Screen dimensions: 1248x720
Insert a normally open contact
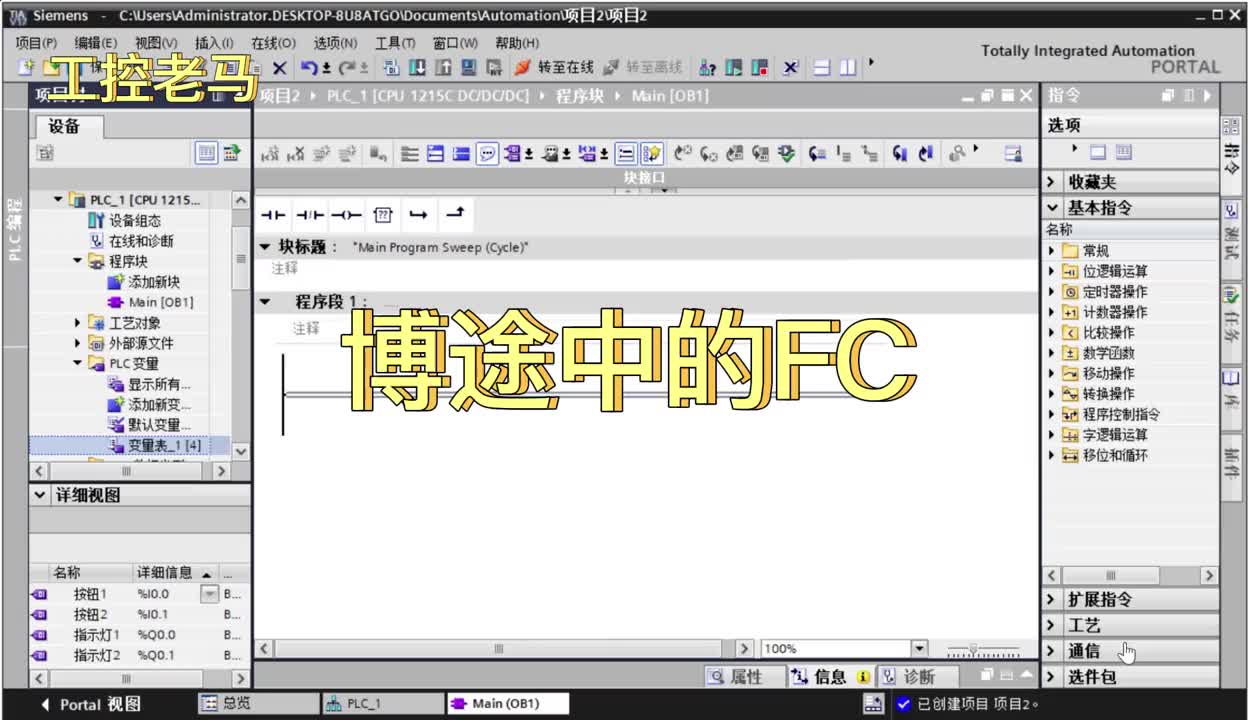point(273,215)
